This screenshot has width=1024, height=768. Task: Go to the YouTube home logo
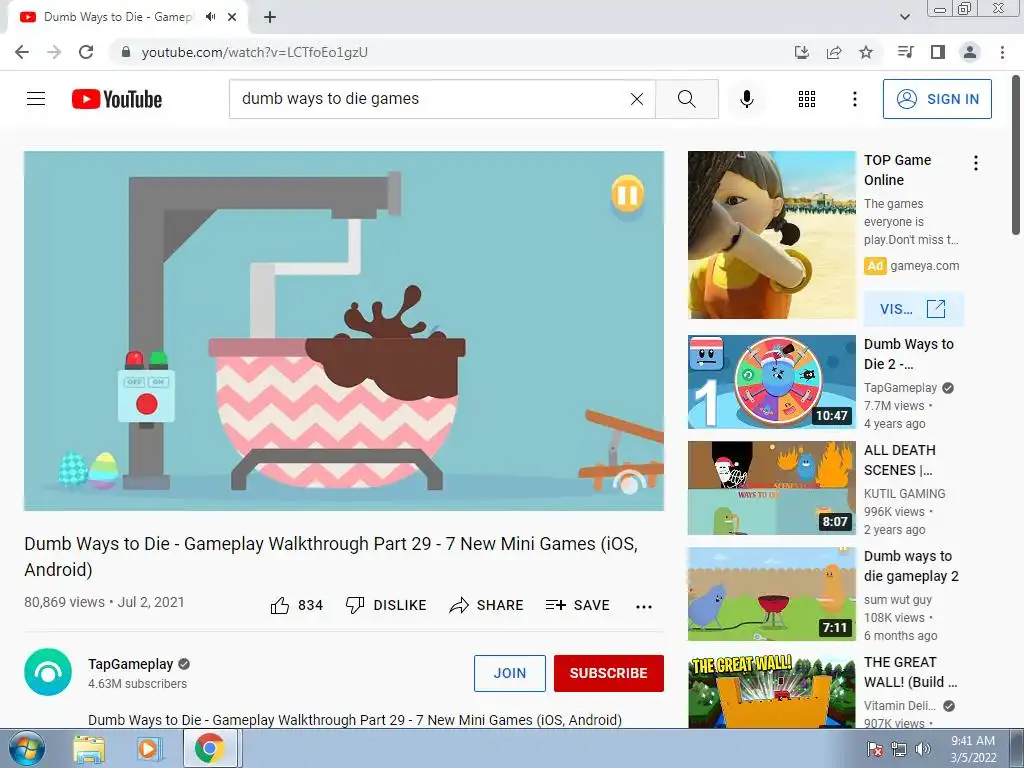click(x=117, y=99)
